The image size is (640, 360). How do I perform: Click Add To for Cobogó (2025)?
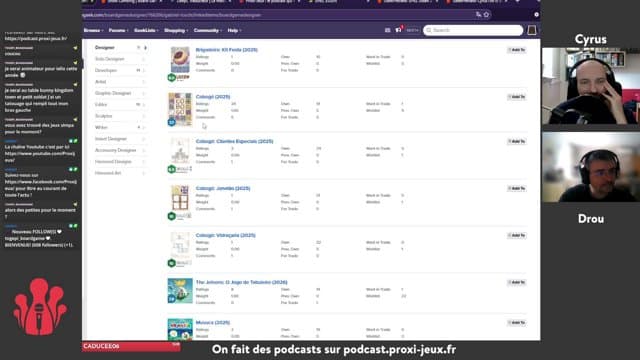(517, 97)
